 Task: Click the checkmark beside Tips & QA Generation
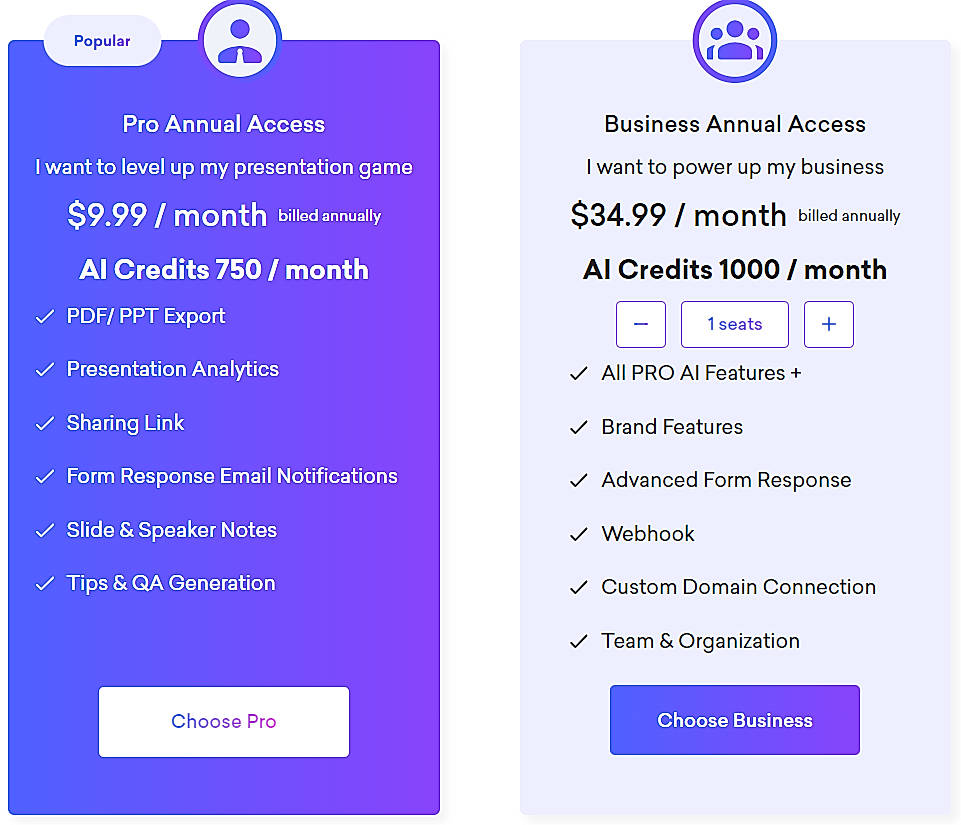point(44,582)
